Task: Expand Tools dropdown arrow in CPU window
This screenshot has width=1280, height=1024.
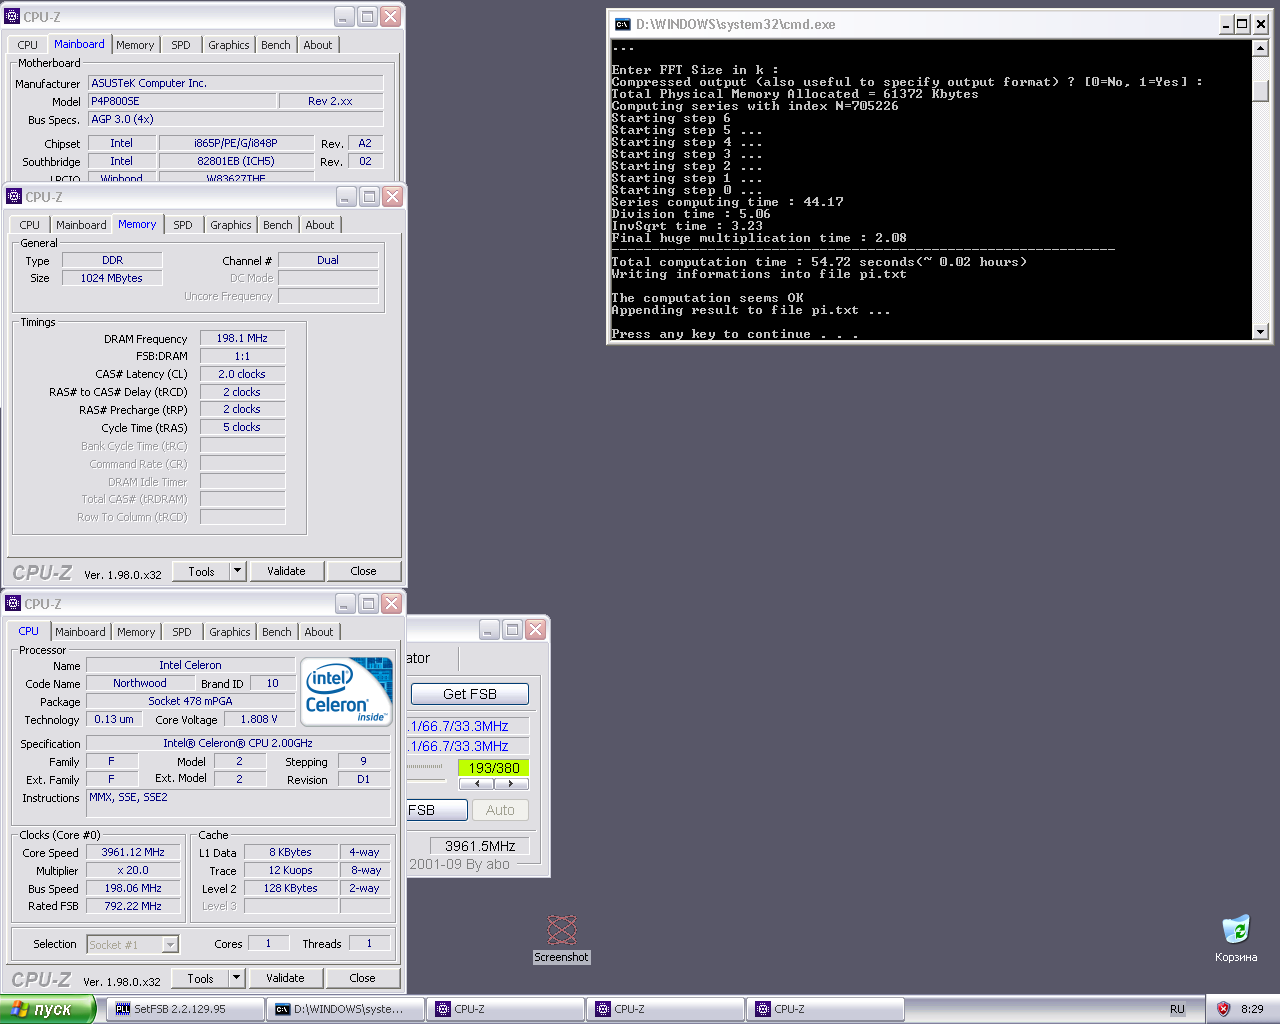Action: click(236, 978)
